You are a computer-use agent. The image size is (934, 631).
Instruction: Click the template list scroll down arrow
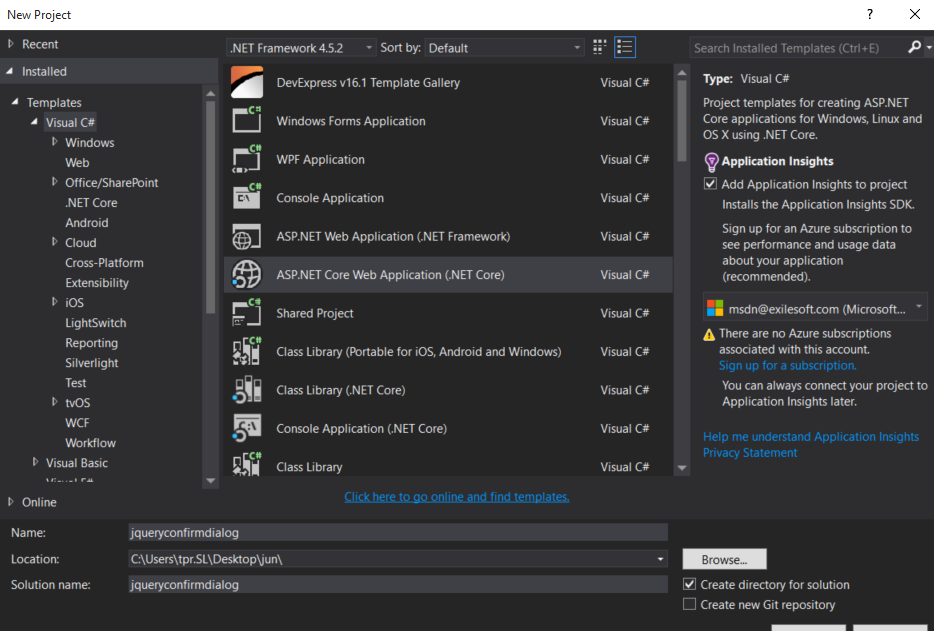[682, 468]
